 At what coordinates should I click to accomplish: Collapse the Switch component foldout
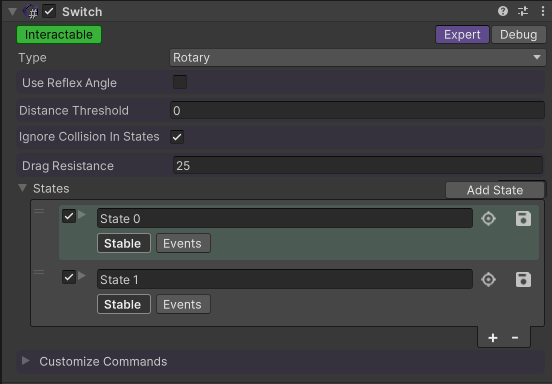(x=12, y=12)
